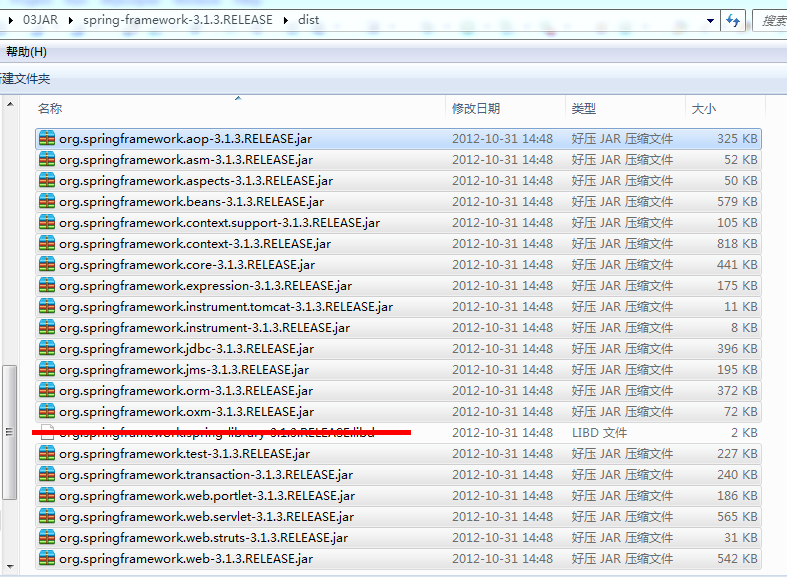Click the context.support-3.1.3.RELEASE.jar archive icon
This screenshot has height=577, width=787.
[47, 223]
